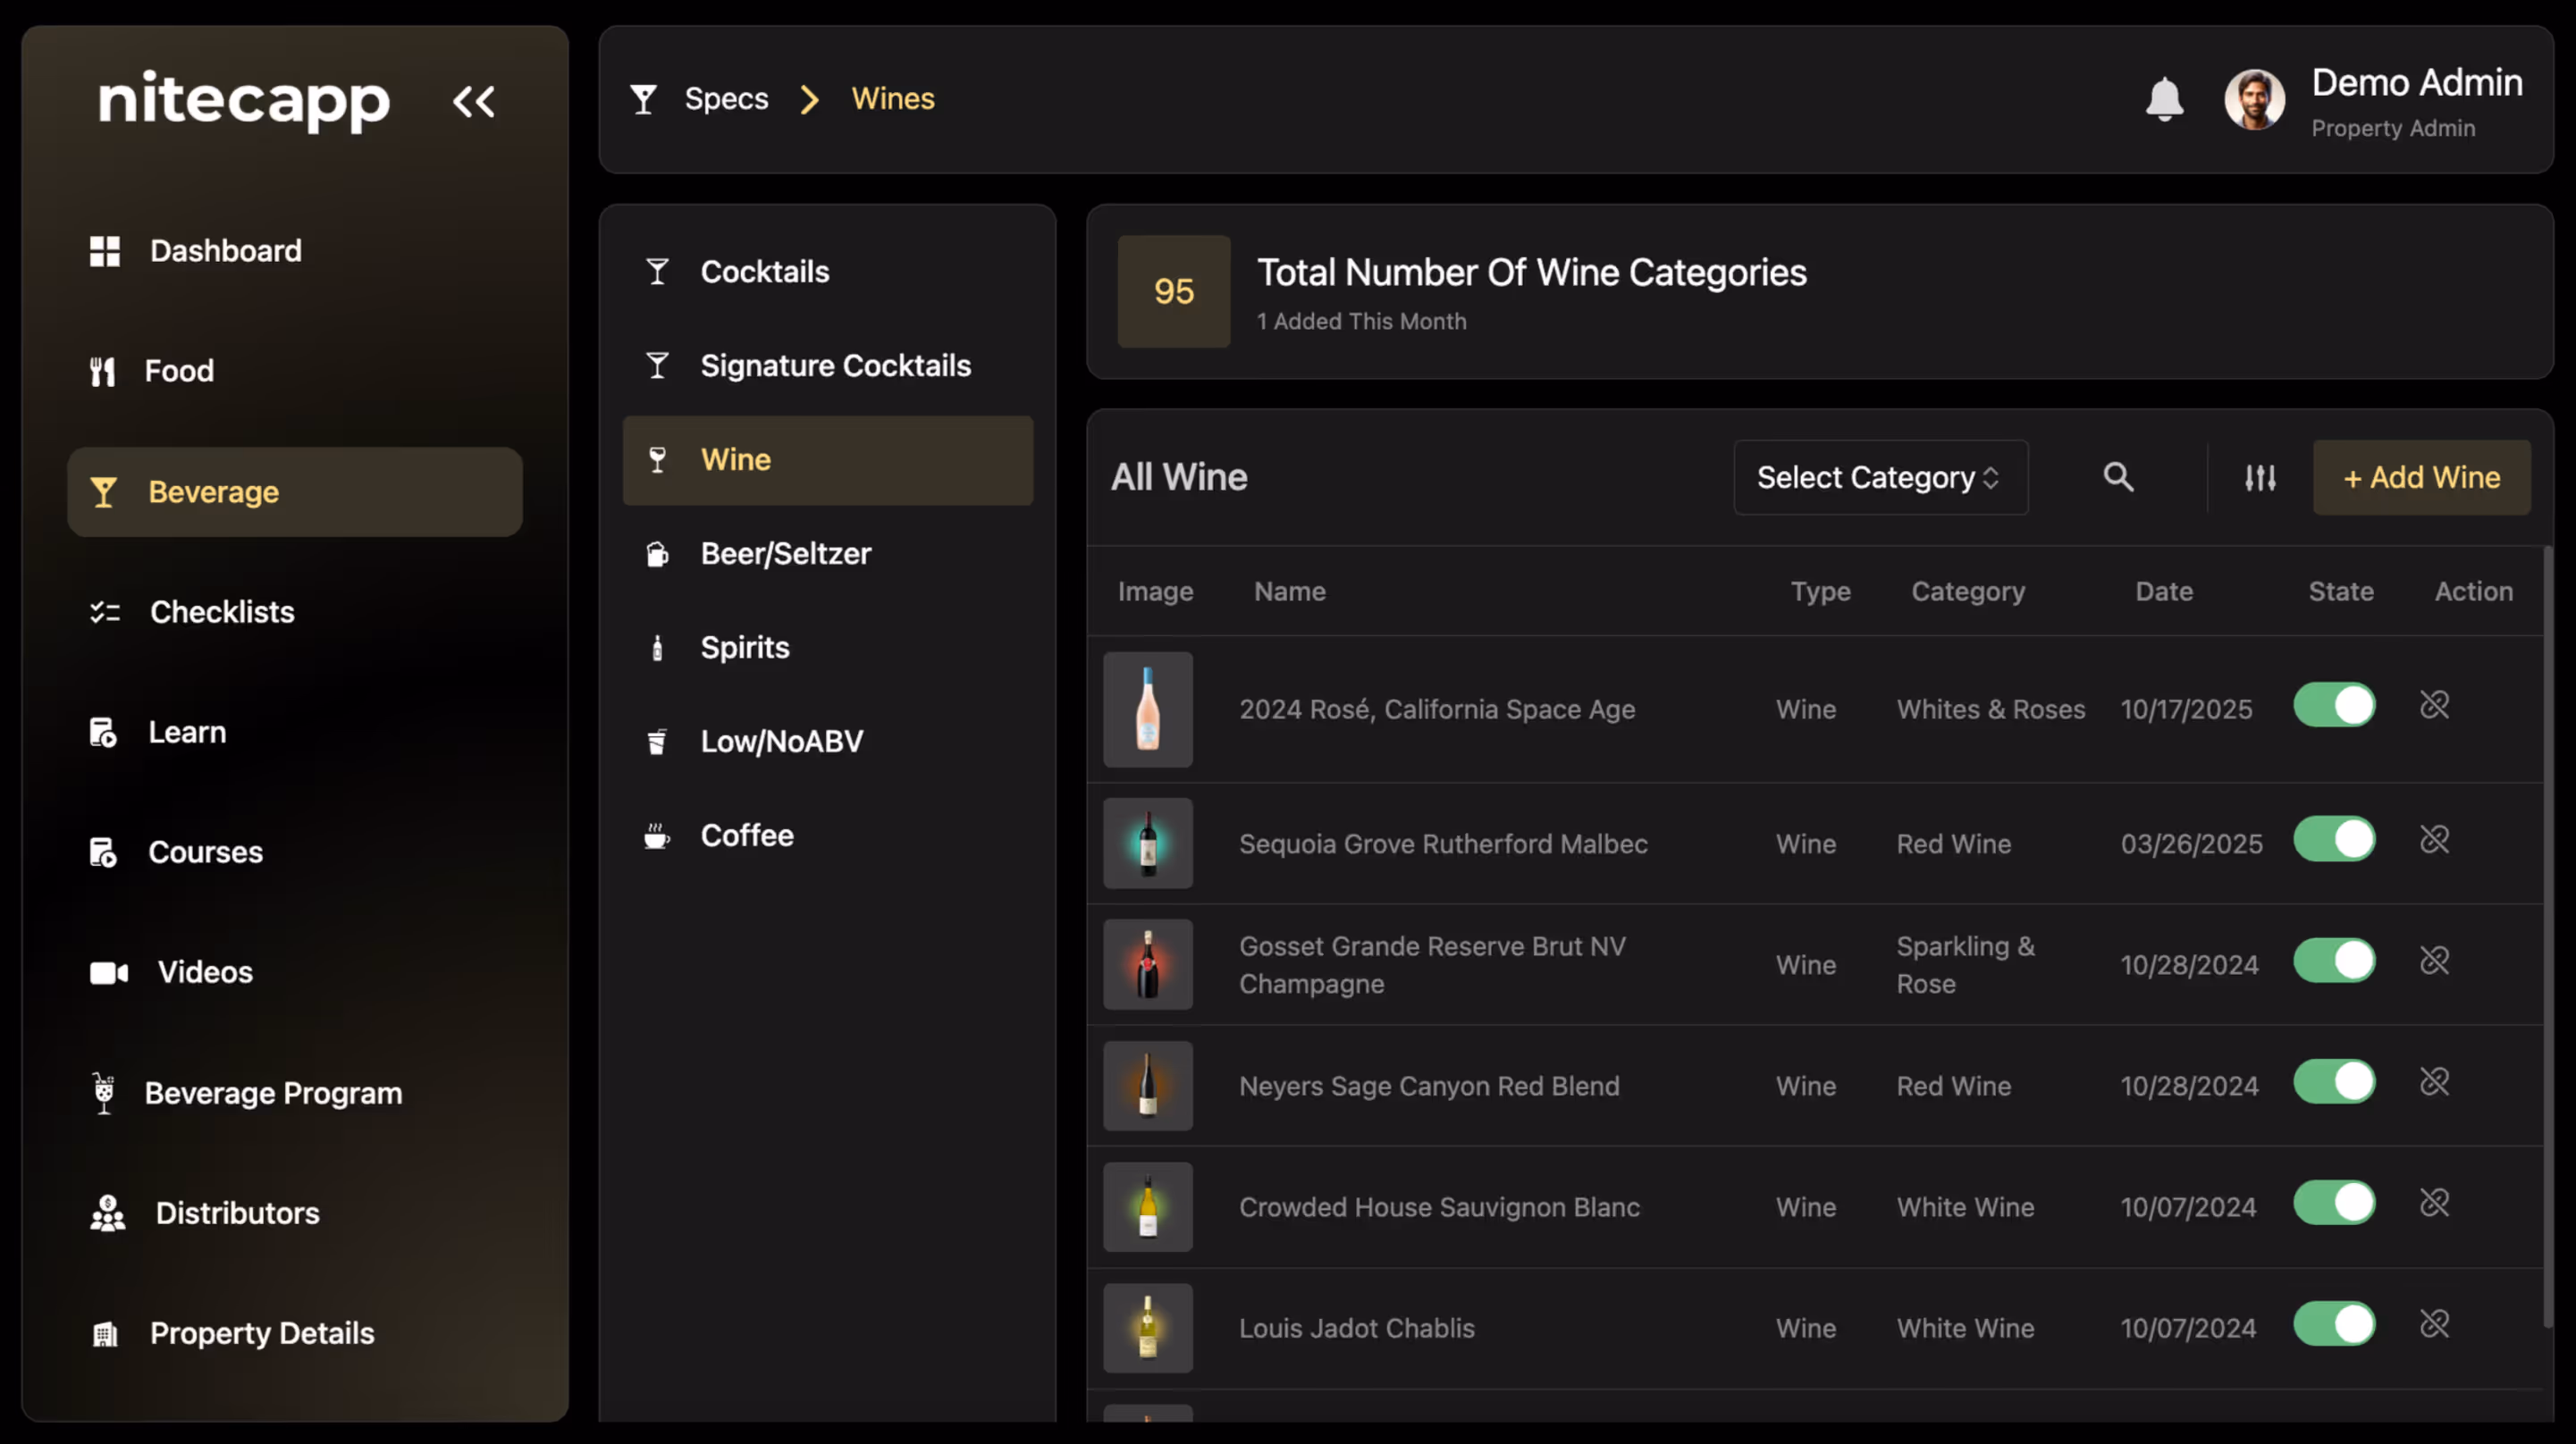Open Property Details in the sidebar
The height and width of the screenshot is (1444, 2576).
pos(261,1332)
